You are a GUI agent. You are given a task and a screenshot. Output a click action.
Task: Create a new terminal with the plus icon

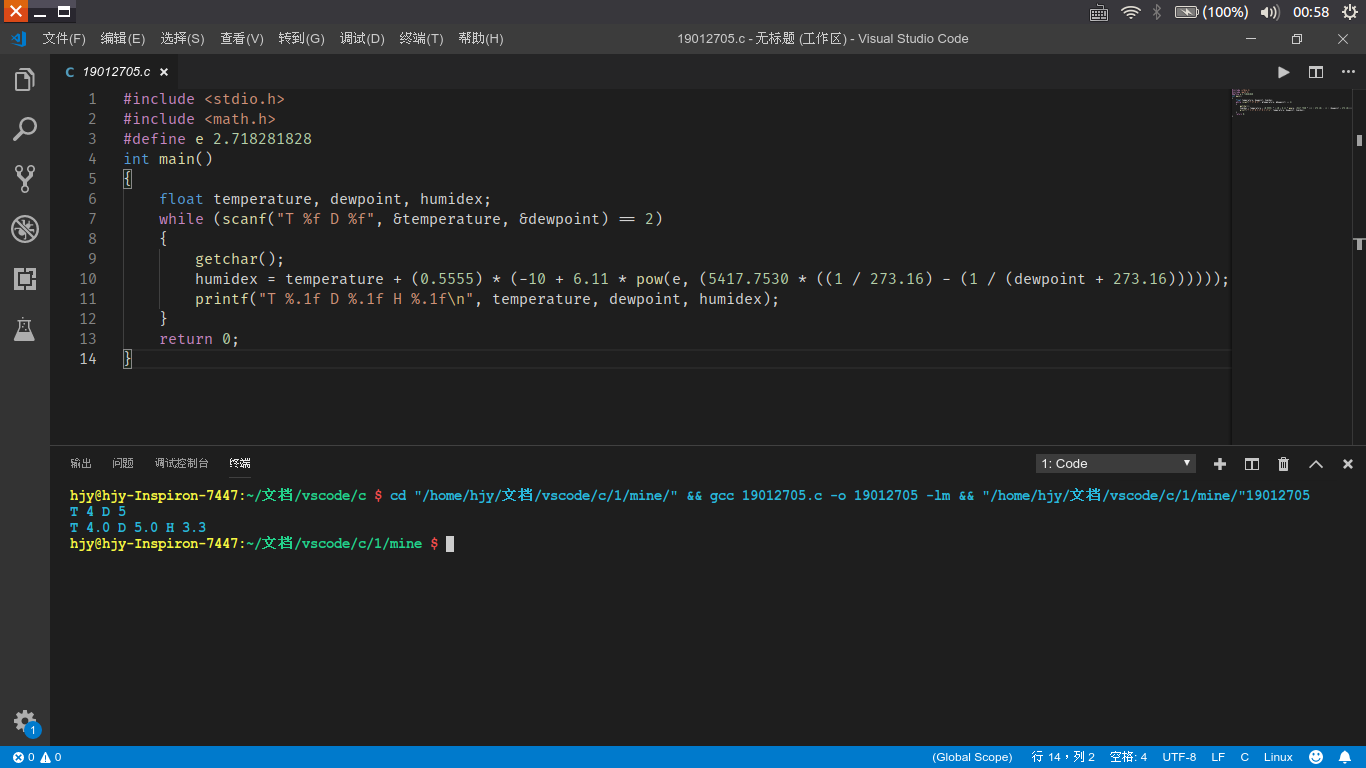coord(1219,463)
